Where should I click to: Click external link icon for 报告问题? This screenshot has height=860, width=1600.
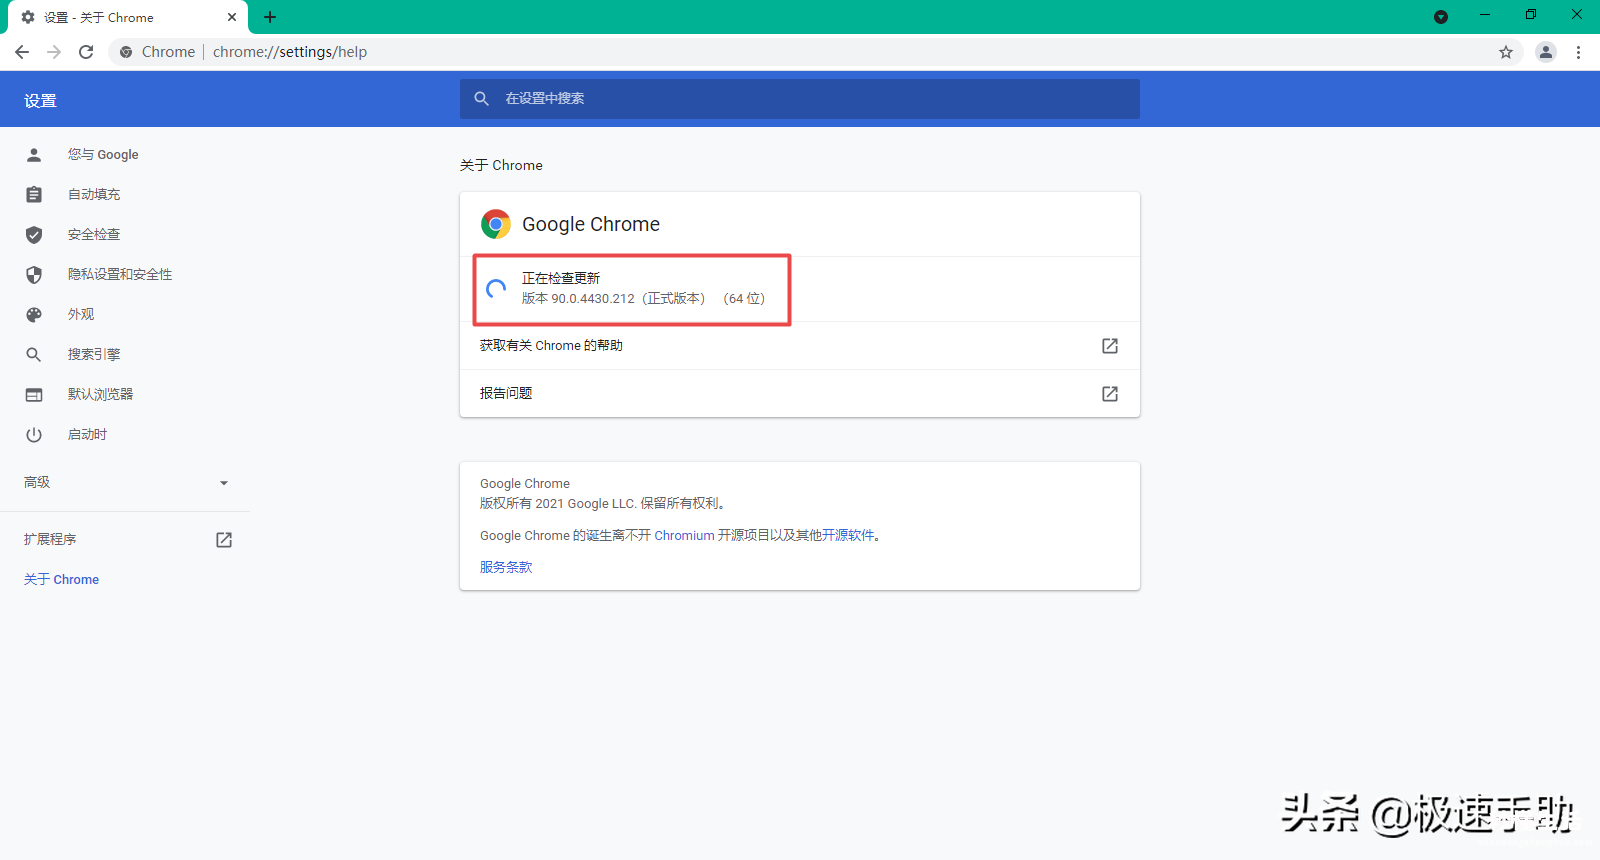[x=1110, y=394]
